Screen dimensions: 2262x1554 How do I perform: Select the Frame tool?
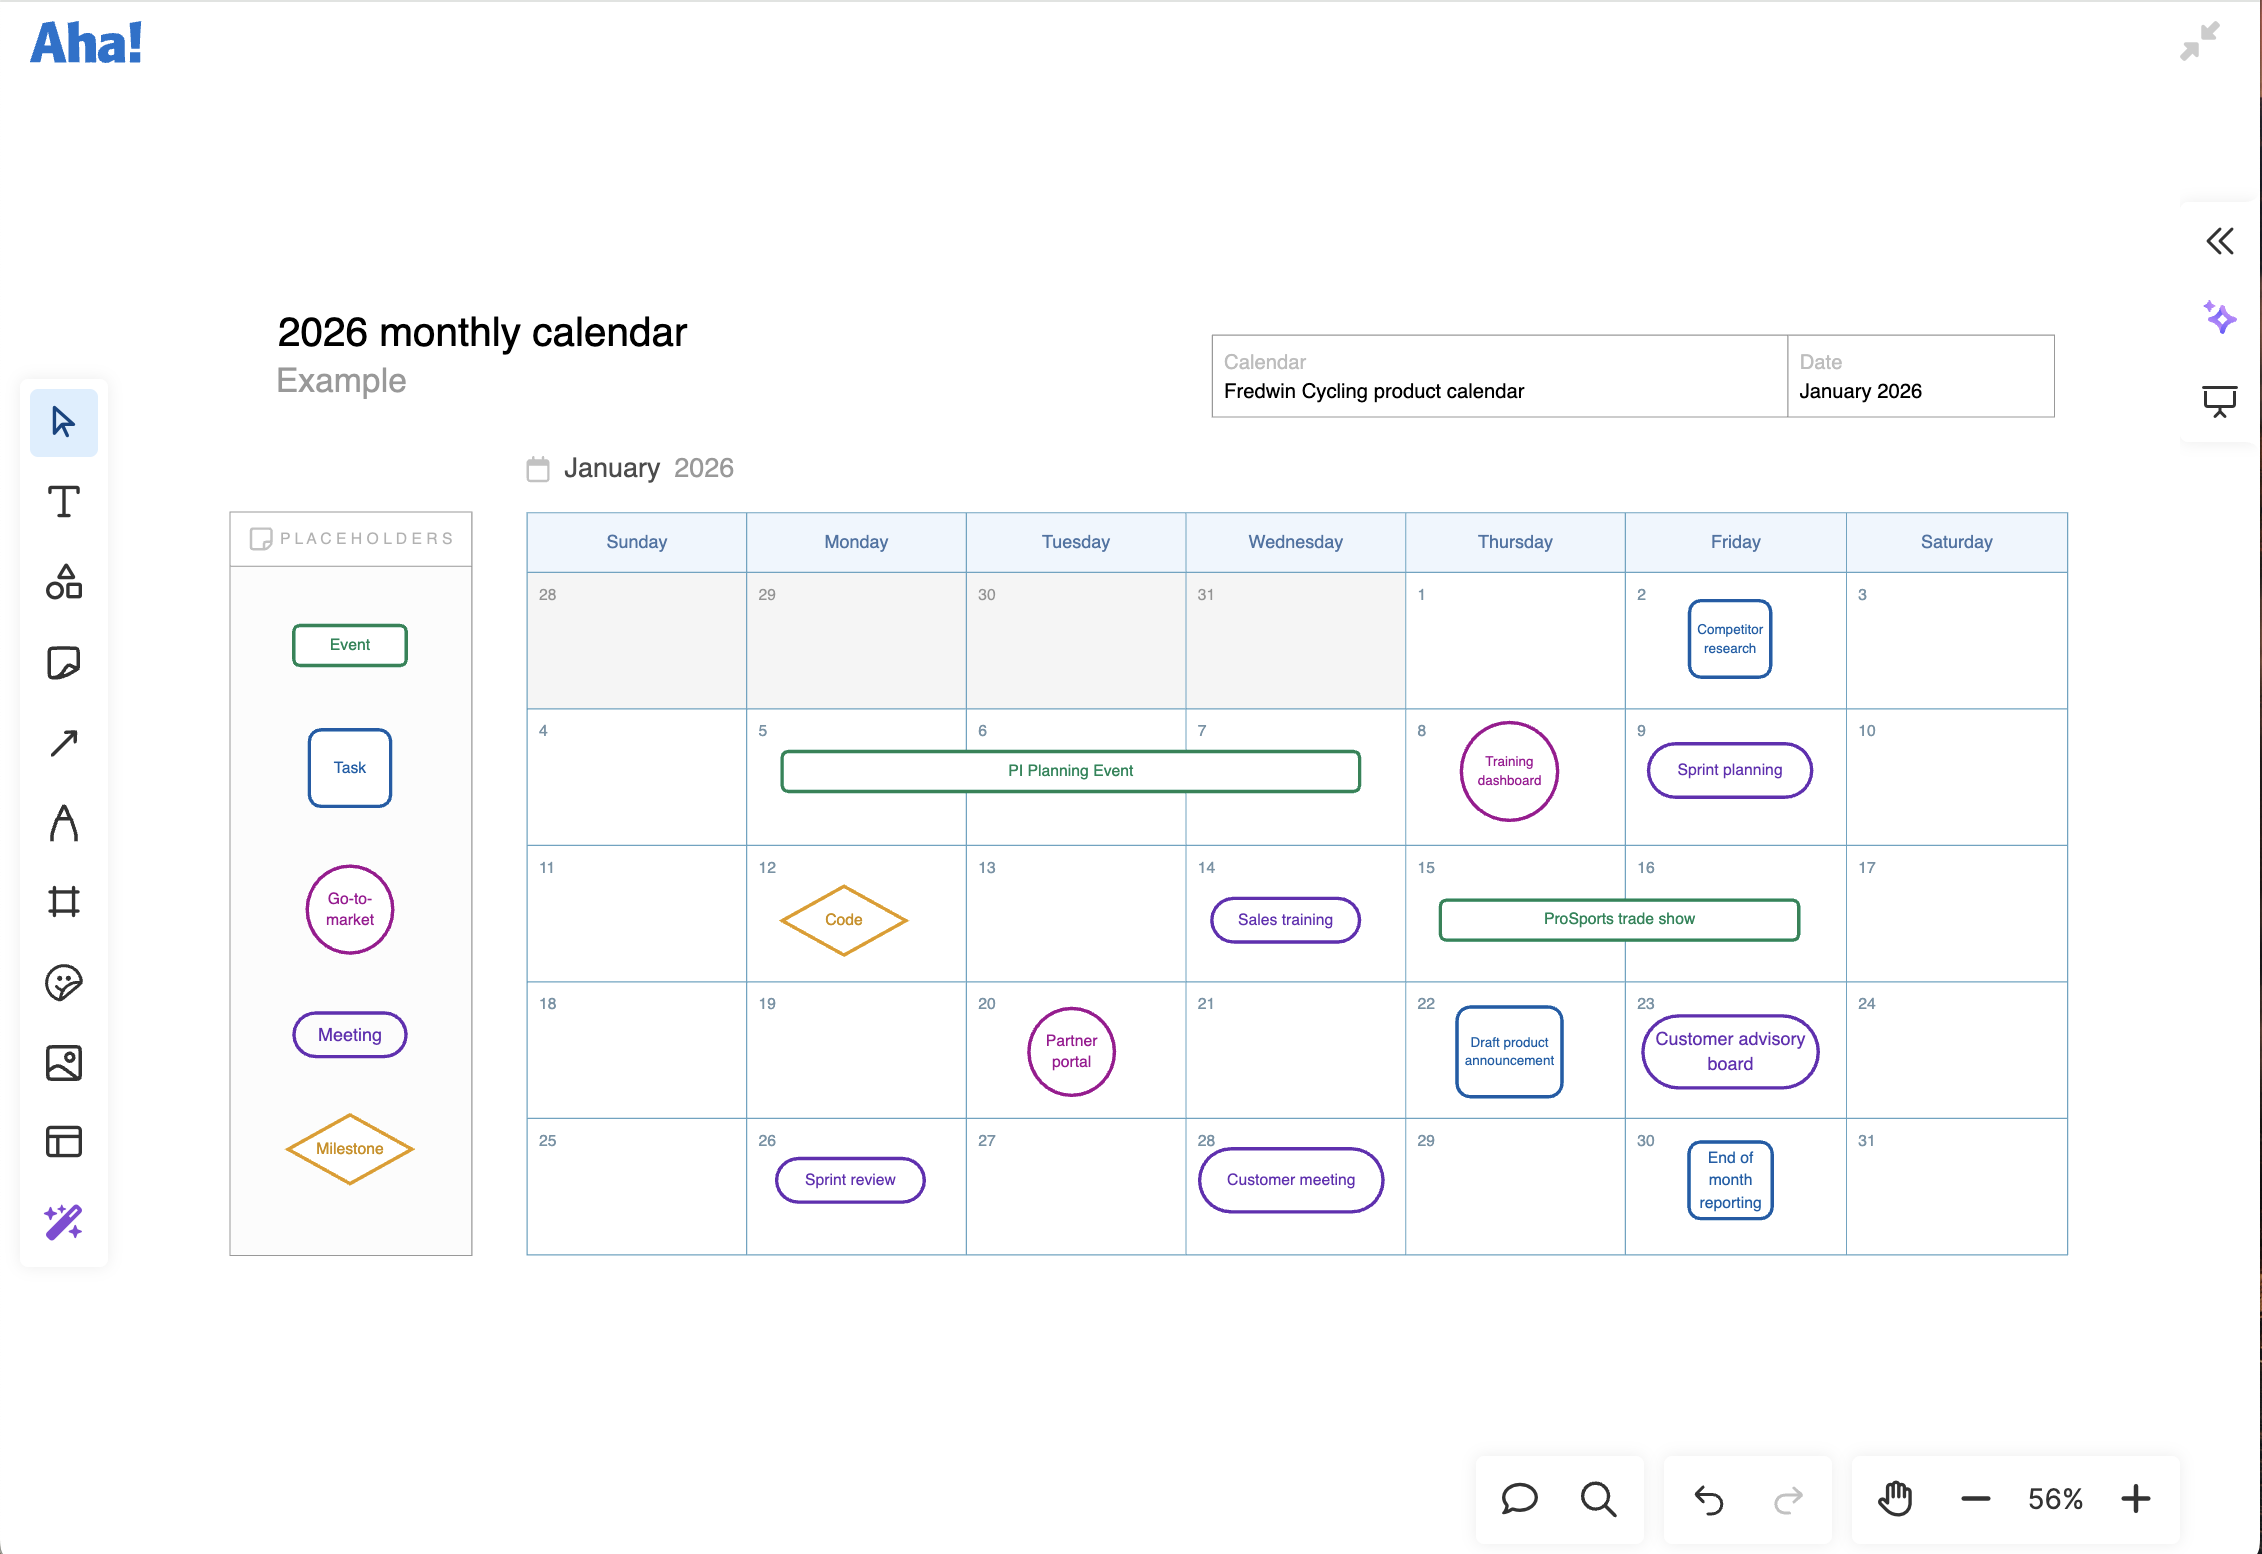(x=63, y=902)
